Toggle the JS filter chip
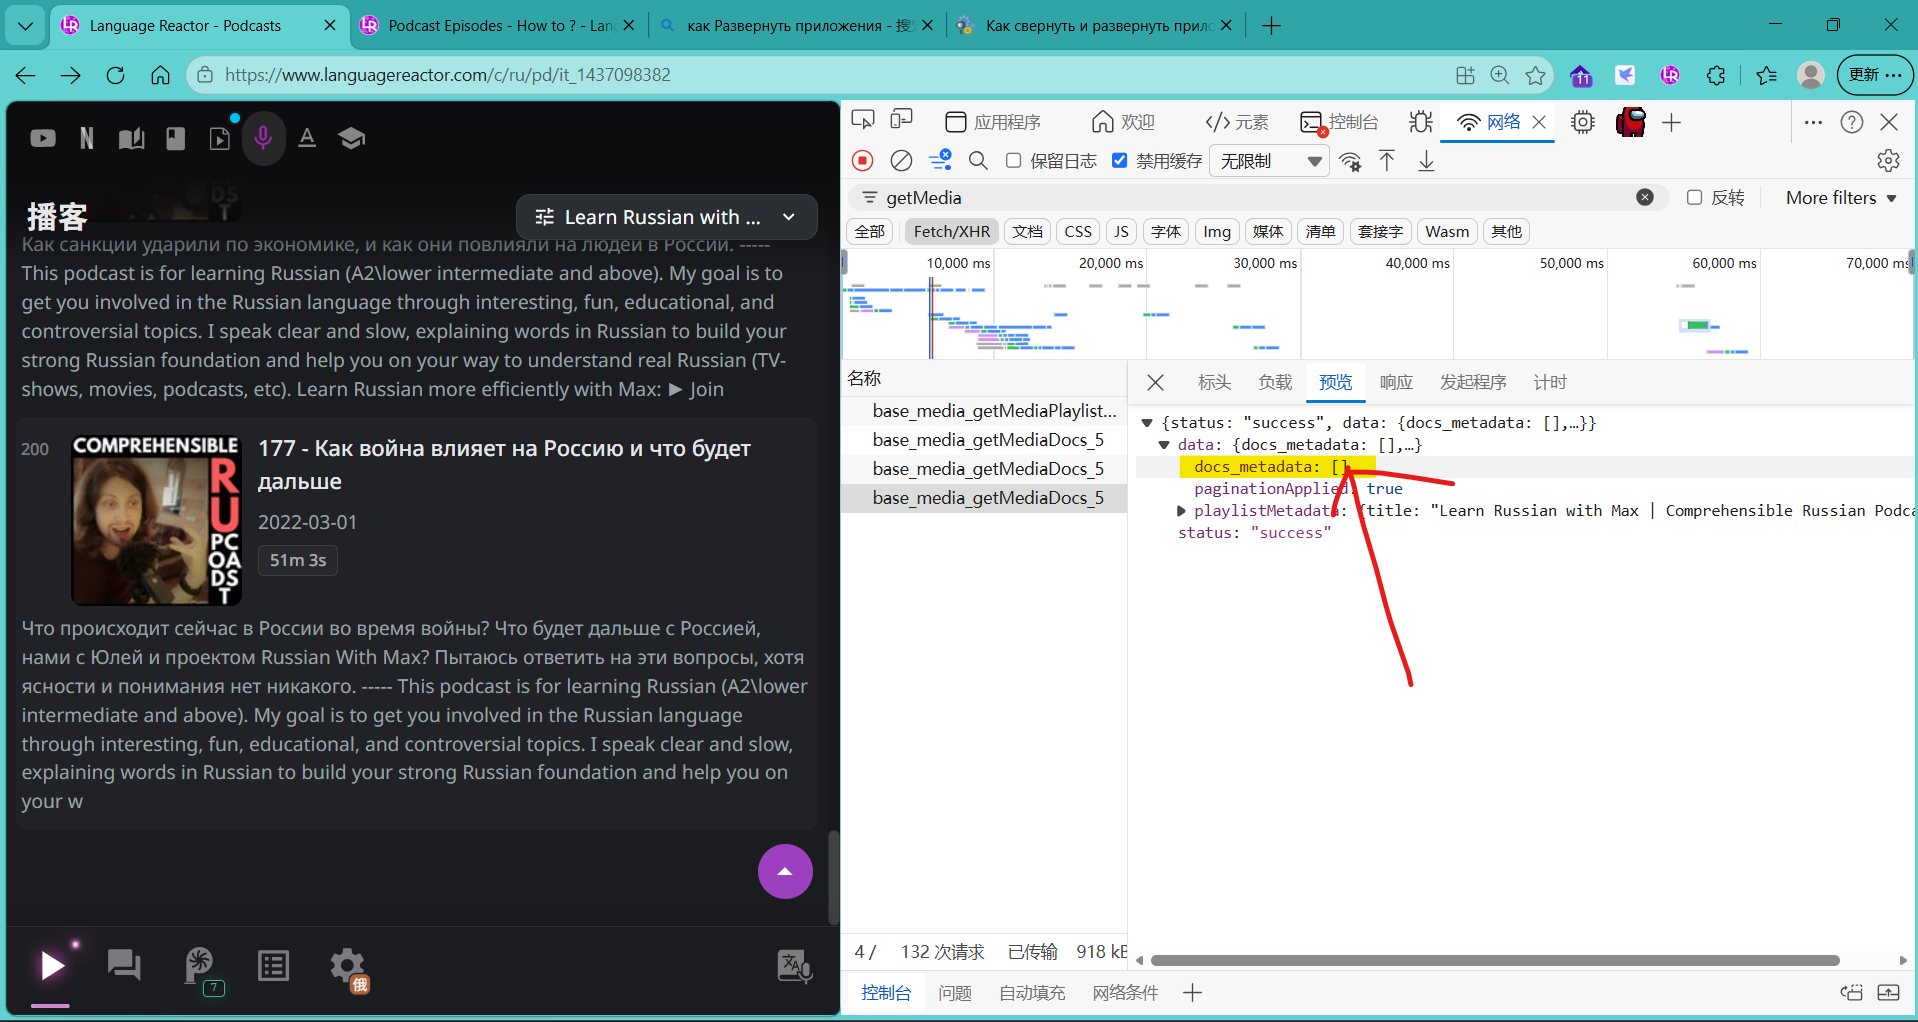 pos(1121,232)
